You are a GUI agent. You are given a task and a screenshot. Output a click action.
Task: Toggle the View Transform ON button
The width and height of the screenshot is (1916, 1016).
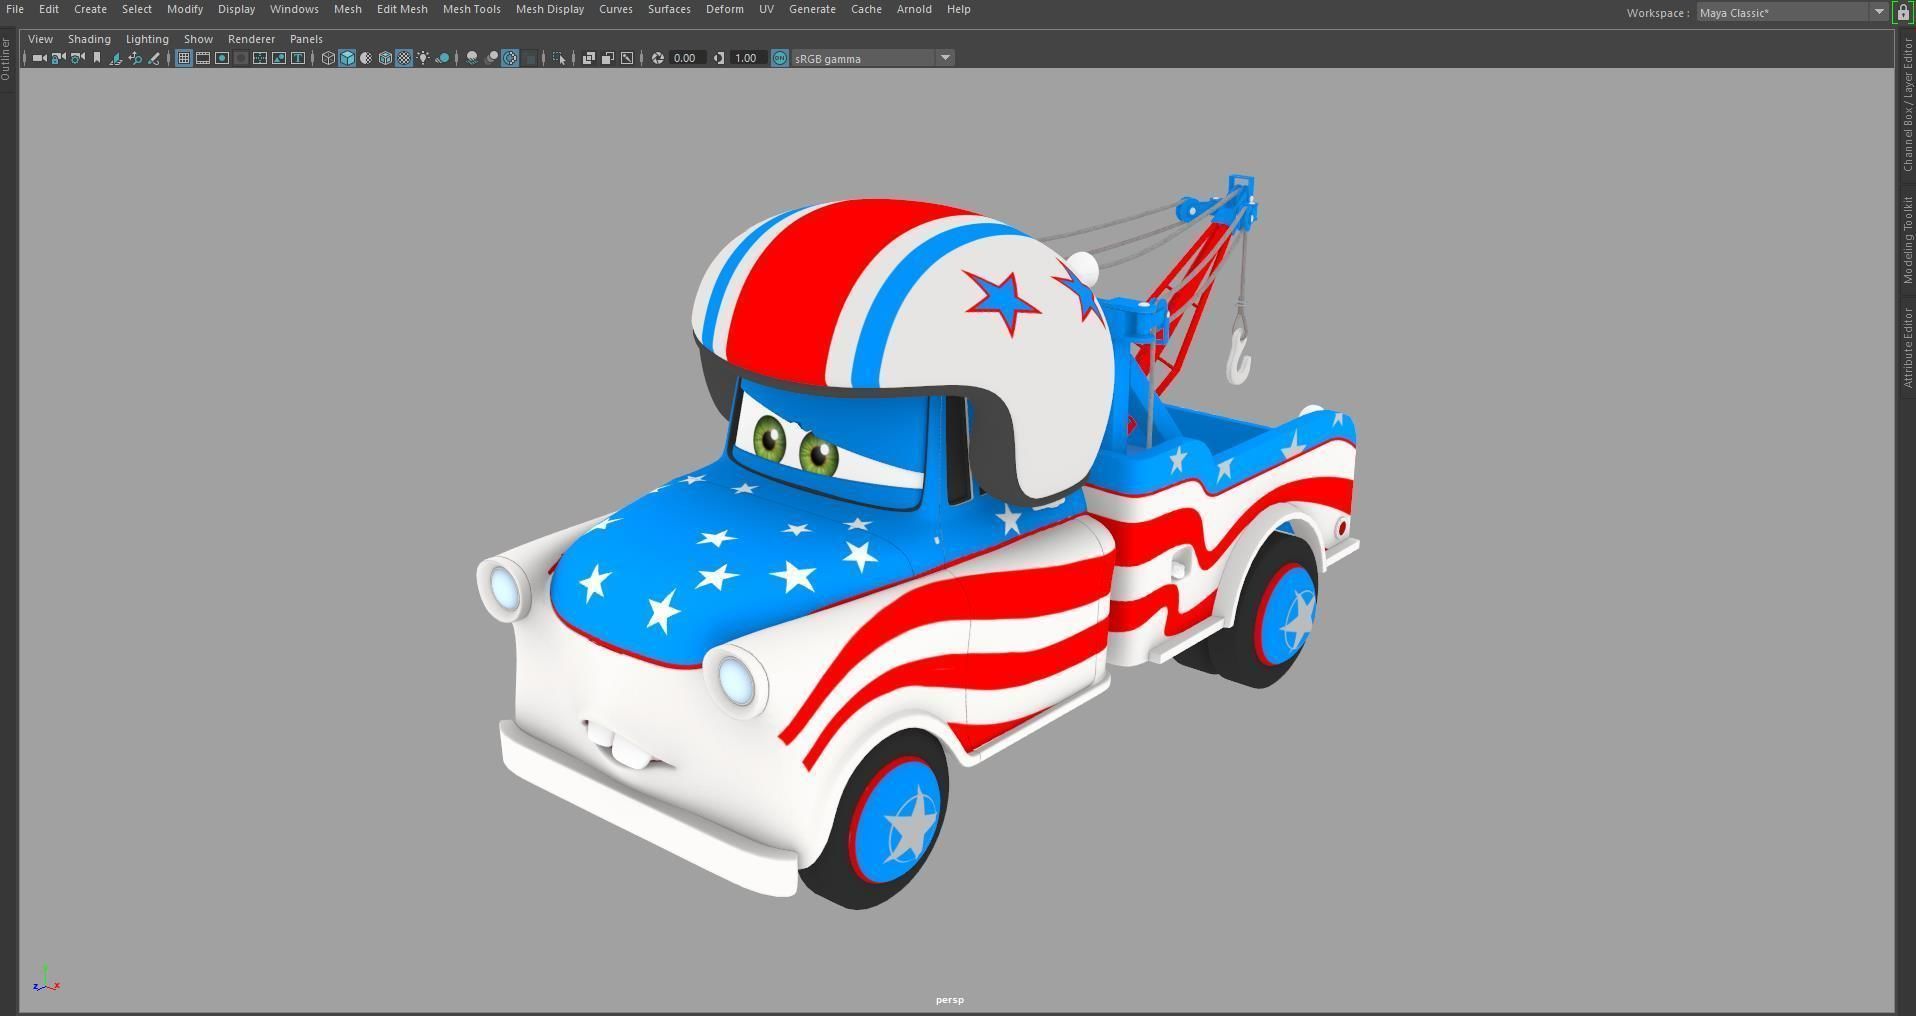(x=780, y=58)
